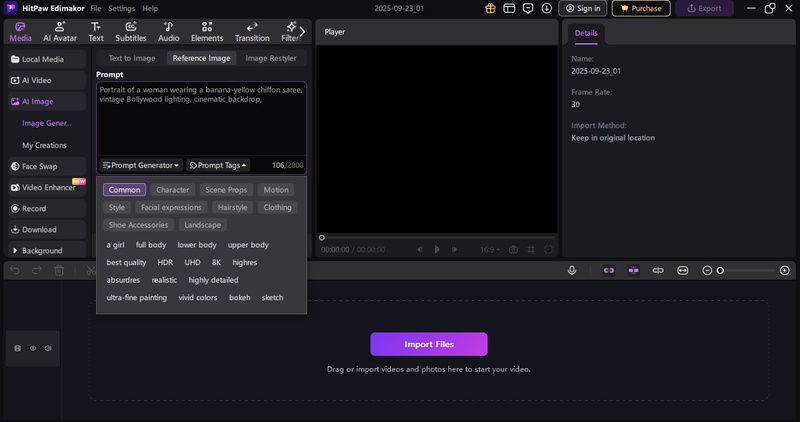The height and width of the screenshot is (422, 800).
Task: Click the download center icon in title bar
Action: coord(547,8)
